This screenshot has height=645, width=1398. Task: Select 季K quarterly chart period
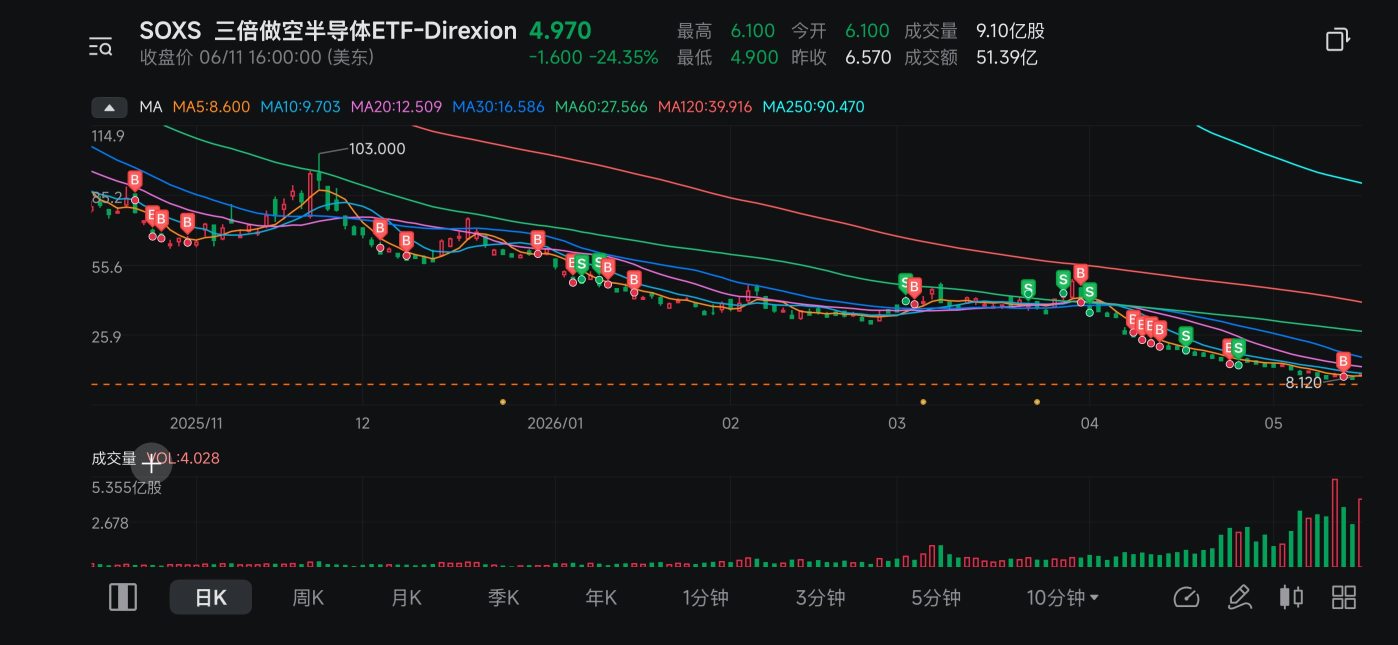click(x=503, y=598)
